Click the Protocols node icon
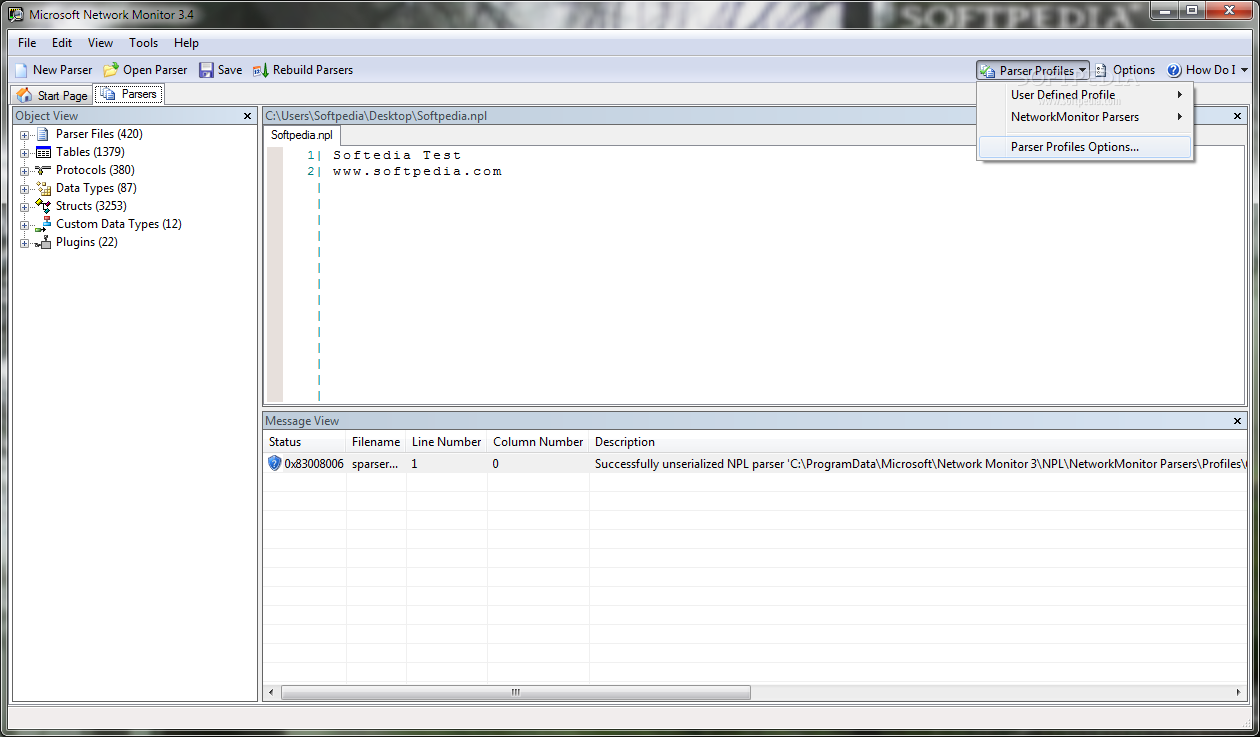The width and height of the screenshot is (1260, 737). [x=43, y=170]
